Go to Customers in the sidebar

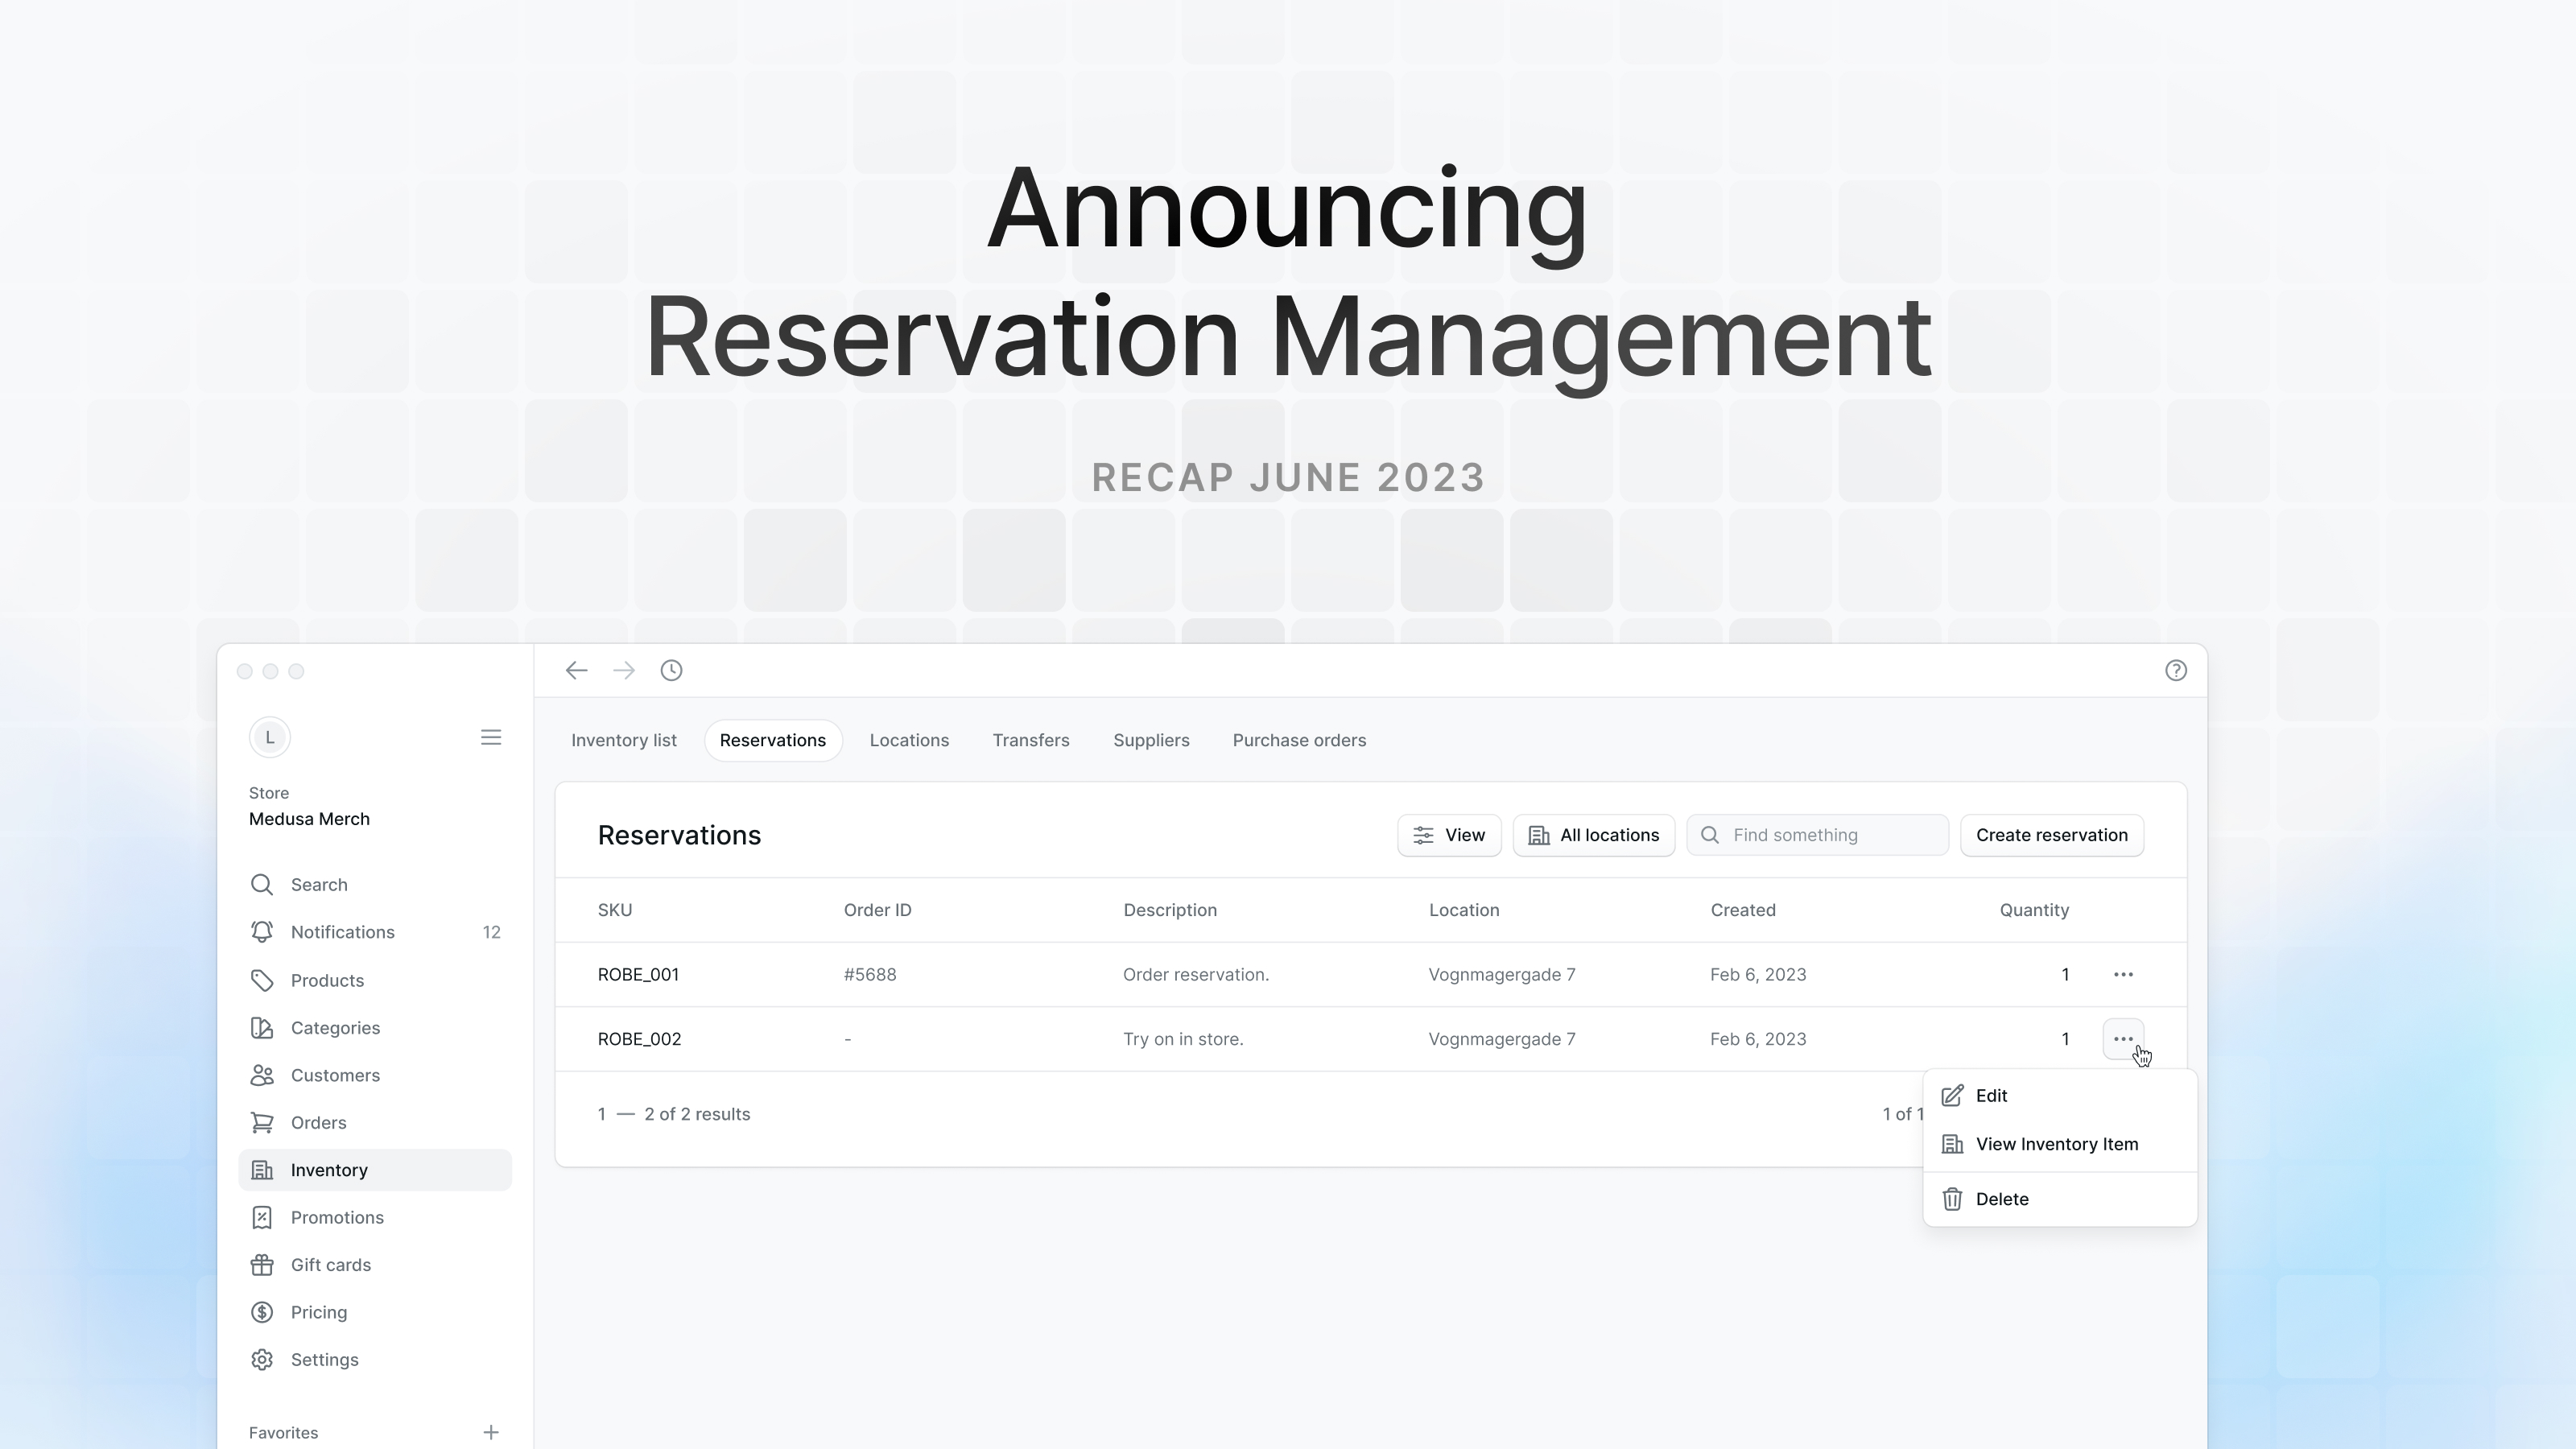375,1075
